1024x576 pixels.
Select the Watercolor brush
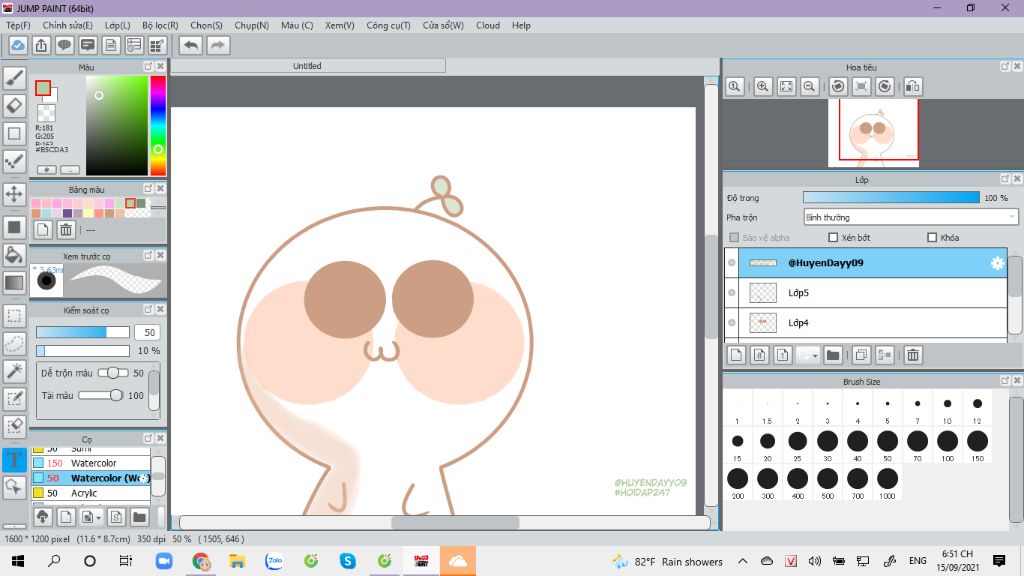pyautogui.click(x=91, y=463)
